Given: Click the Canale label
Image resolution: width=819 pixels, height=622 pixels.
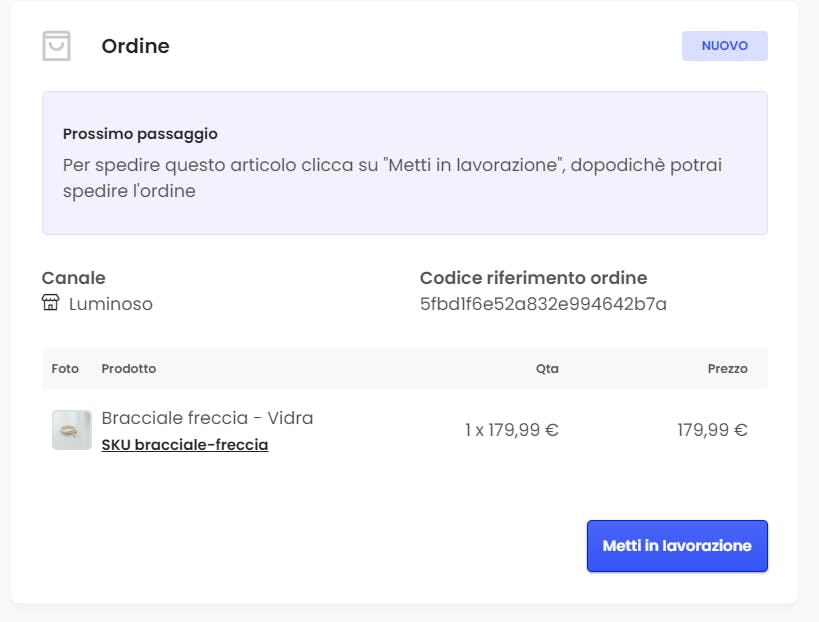Looking at the screenshot, I should (73, 278).
